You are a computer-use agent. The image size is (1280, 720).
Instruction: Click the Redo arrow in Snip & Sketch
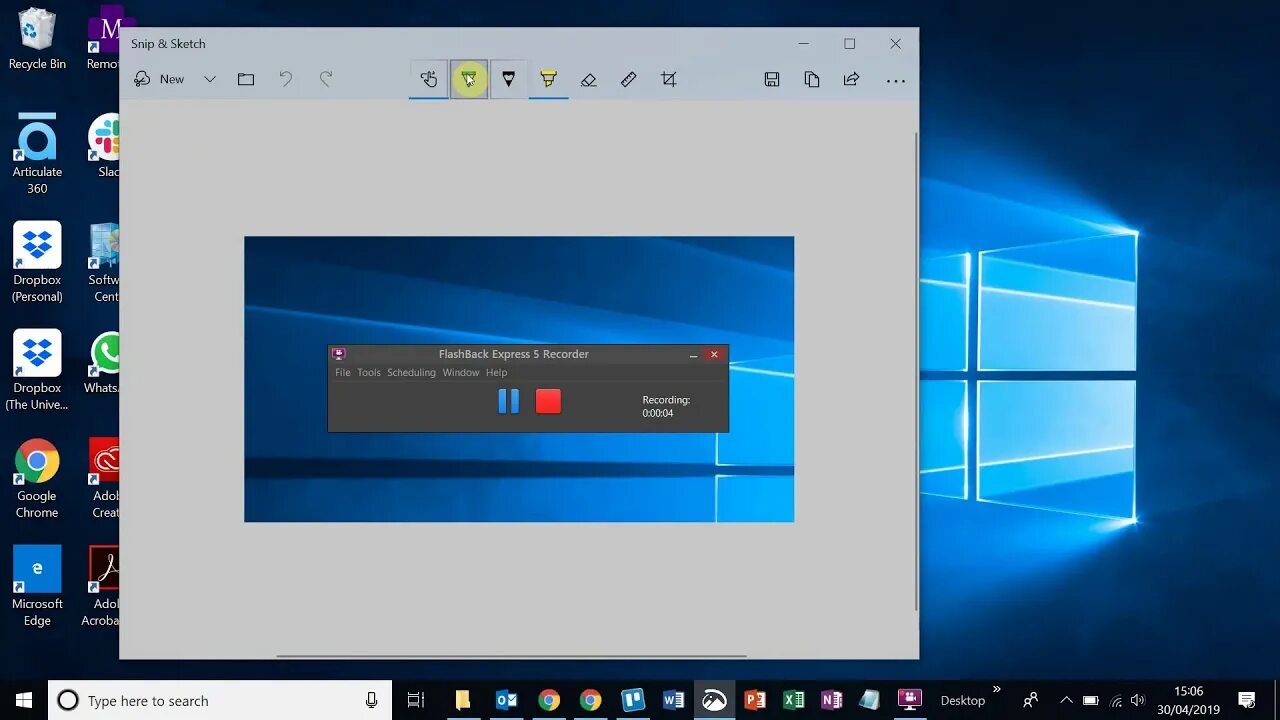(x=326, y=79)
